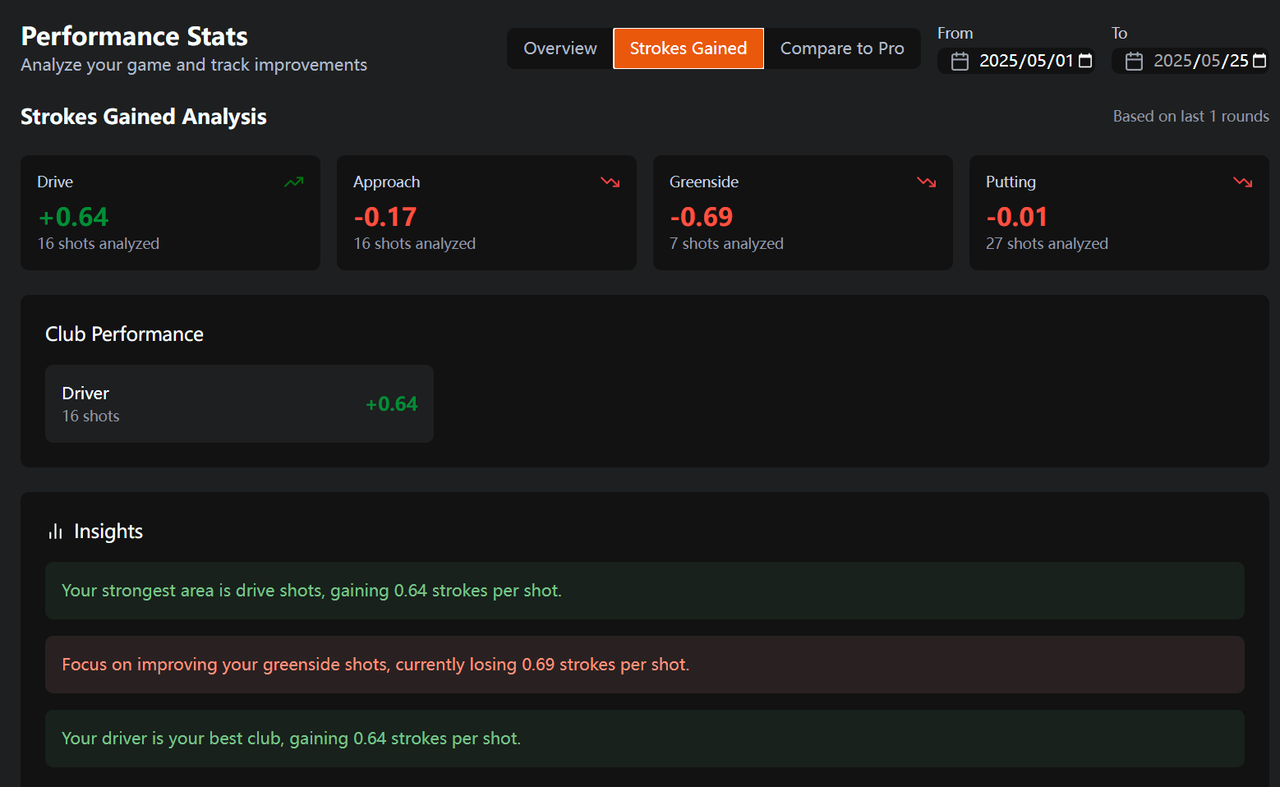This screenshot has width=1280, height=787.
Task: Click the 7 shots analyzed text
Action: coord(726,244)
